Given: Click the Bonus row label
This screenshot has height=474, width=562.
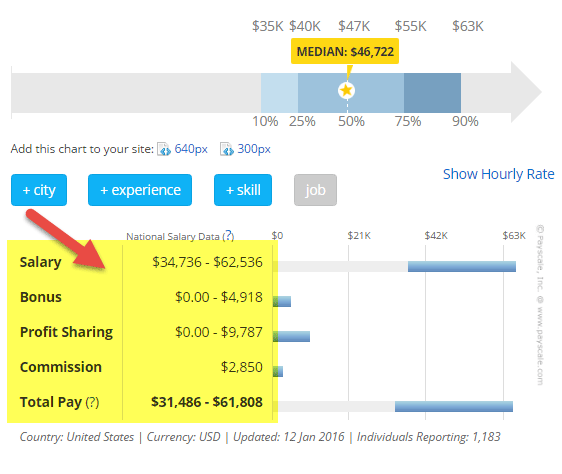Looking at the screenshot, I should tap(41, 297).
